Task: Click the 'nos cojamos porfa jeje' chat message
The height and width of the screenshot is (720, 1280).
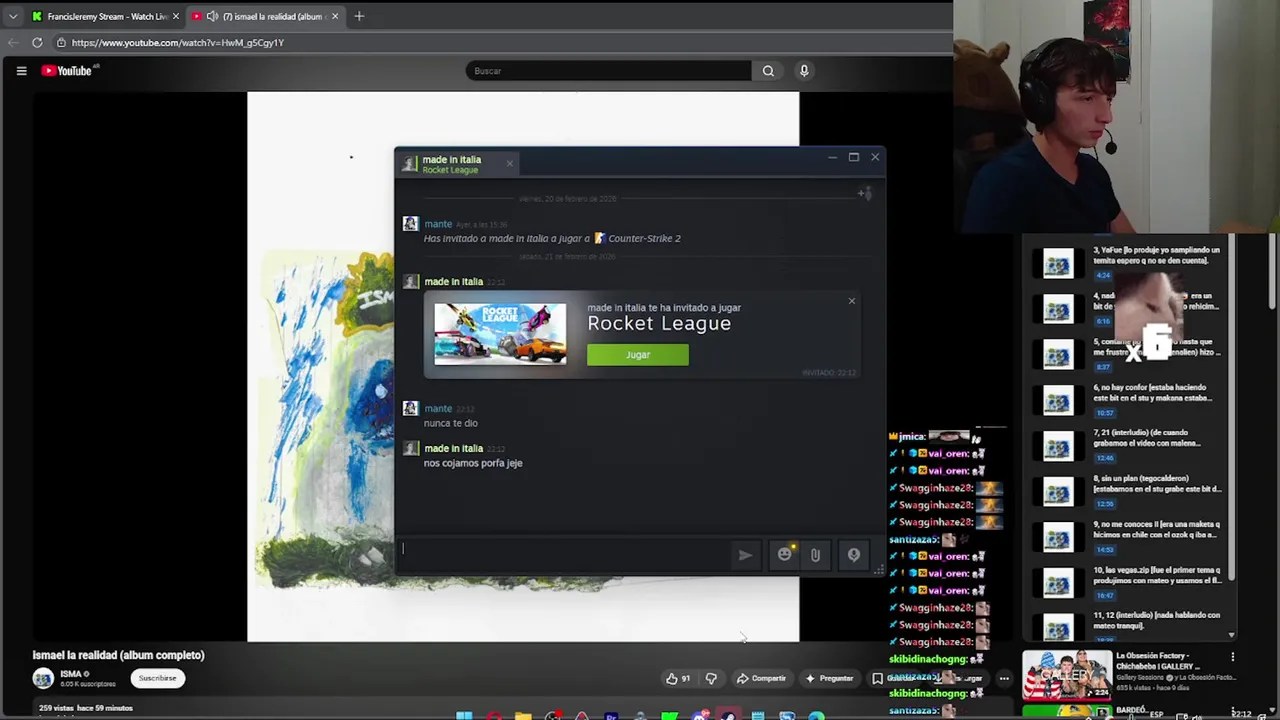Action: [x=473, y=463]
